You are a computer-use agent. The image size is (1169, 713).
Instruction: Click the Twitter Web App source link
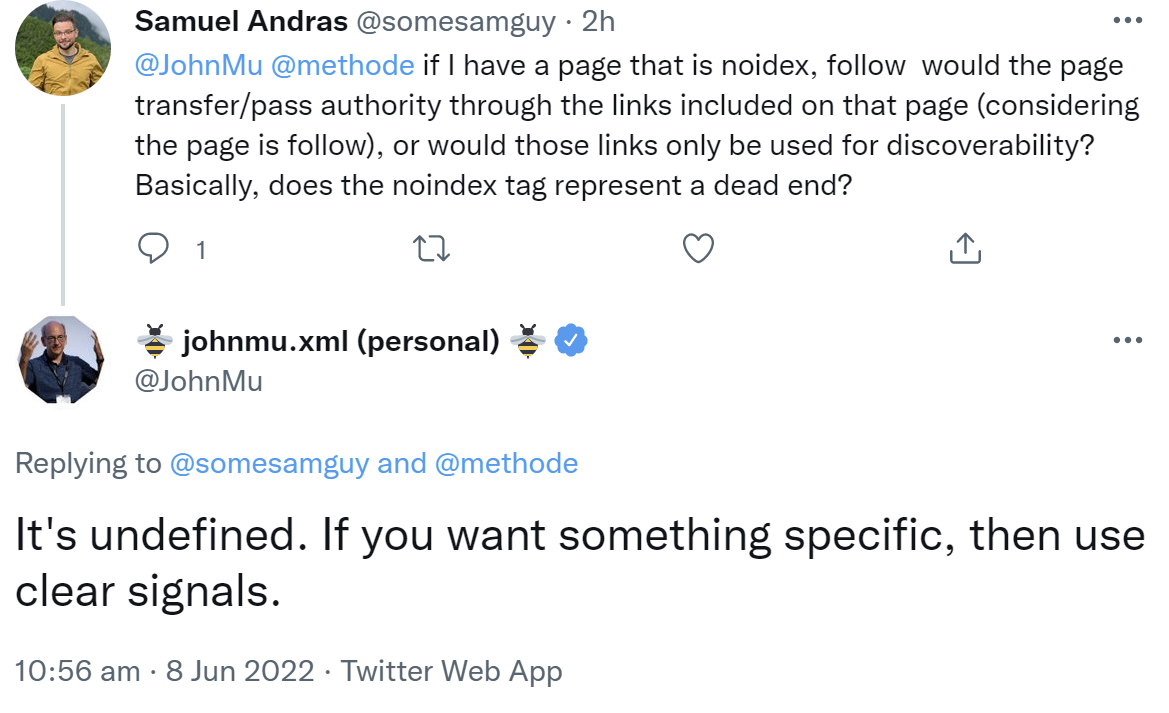[452, 671]
